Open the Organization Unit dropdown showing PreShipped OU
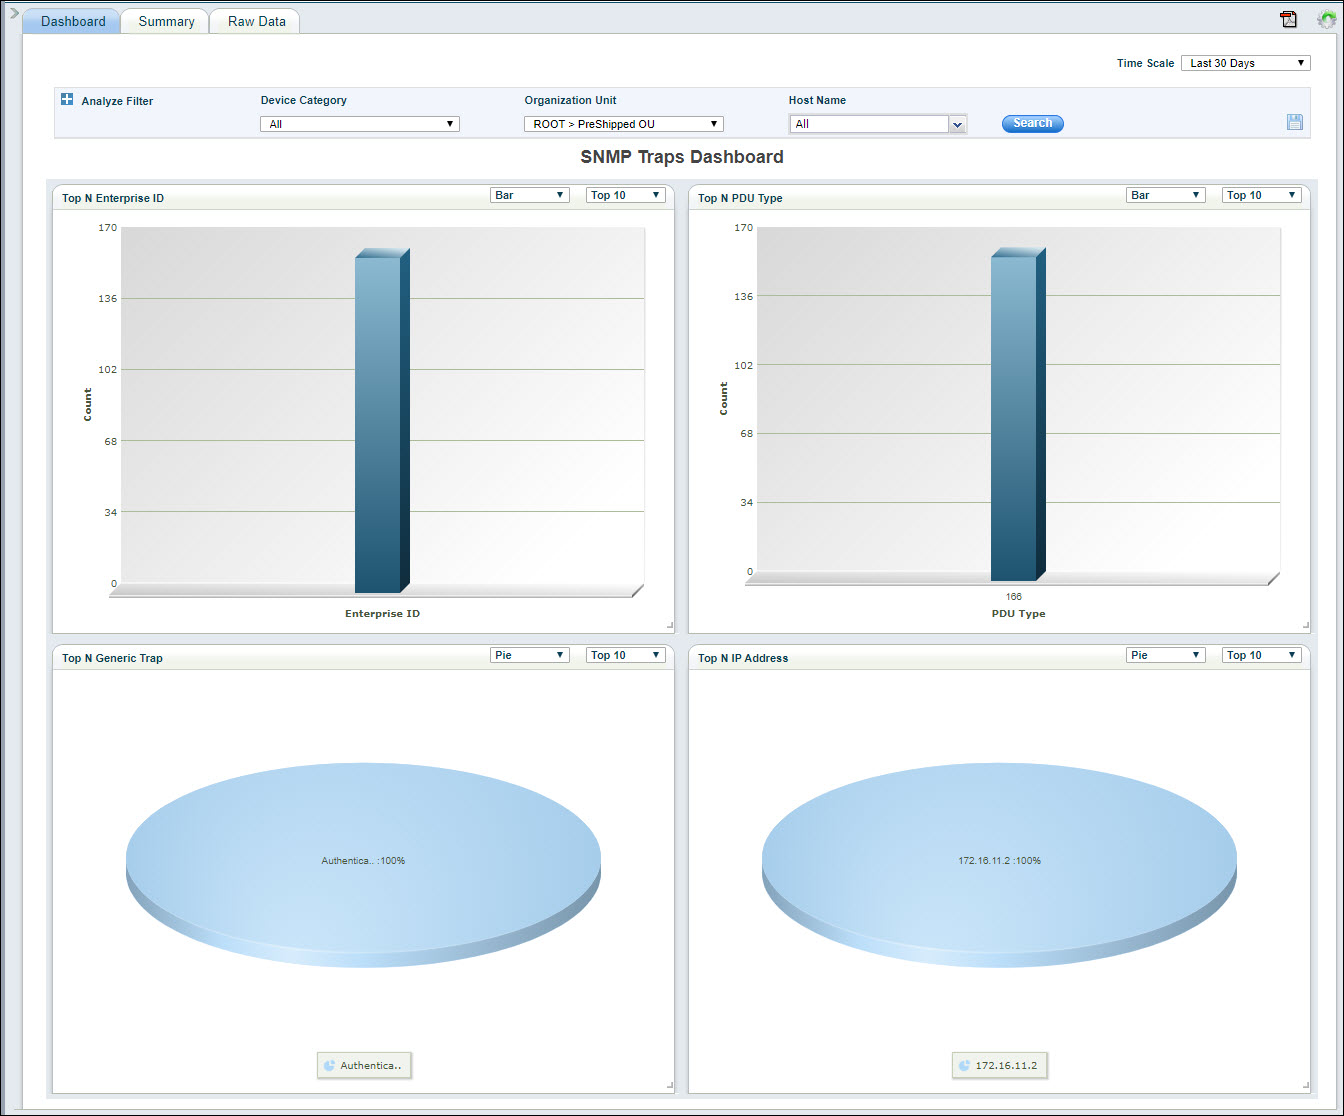This screenshot has height=1116, width=1344. (623, 123)
